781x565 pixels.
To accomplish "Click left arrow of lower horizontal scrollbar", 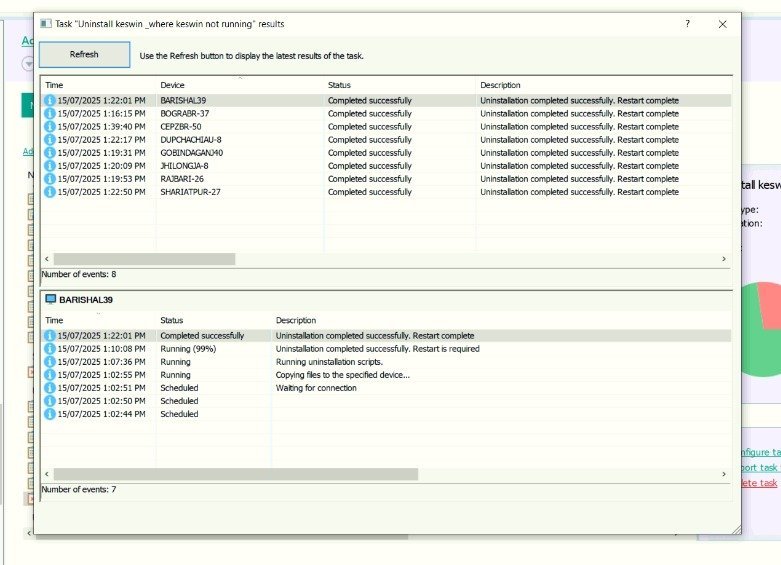I will pyautogui.click(x=47, y=474).
